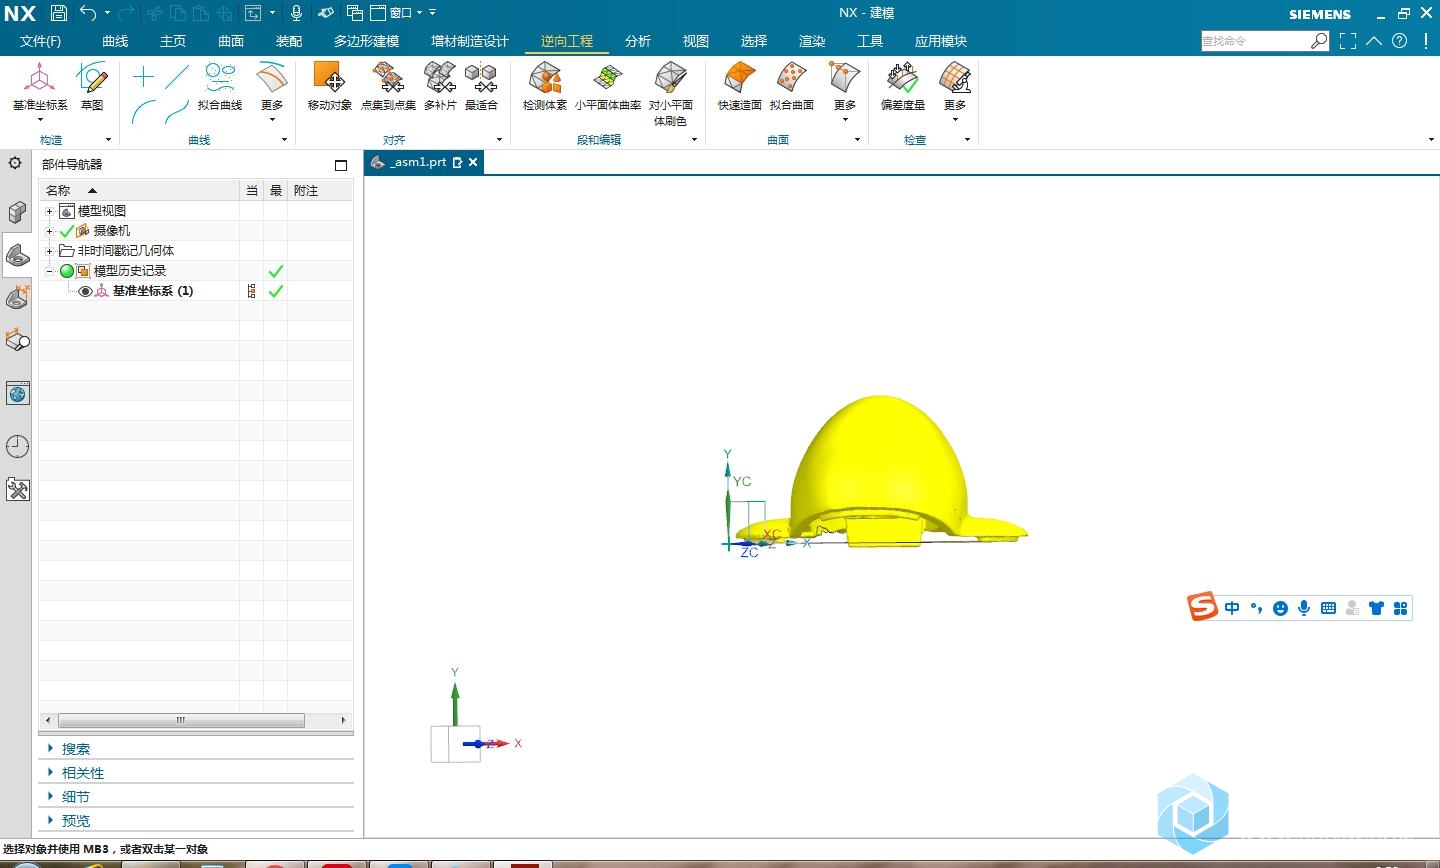Click the 多补片 multi-patch tool
Viewport: 1440px width, 868px height.
(440, 86)
